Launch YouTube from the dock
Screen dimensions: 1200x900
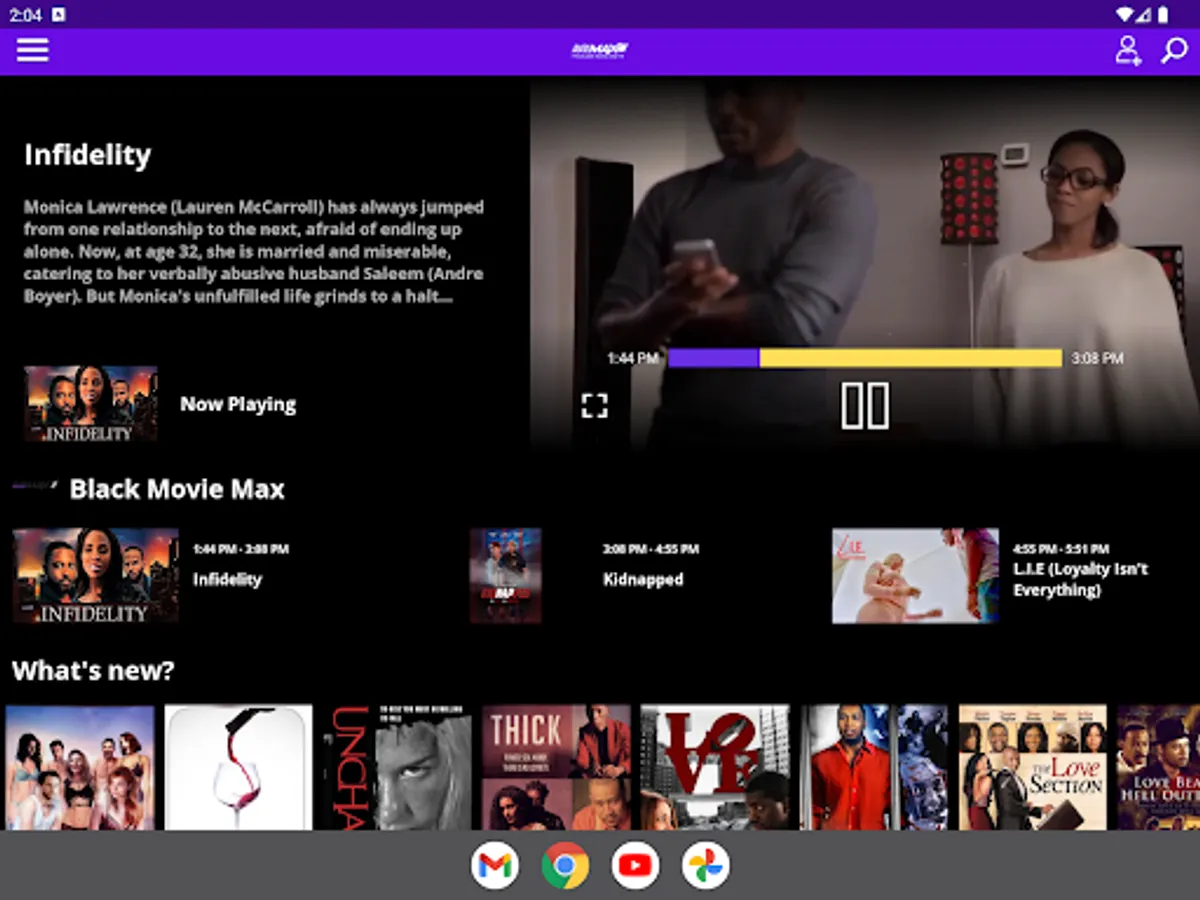coord(635,866)
